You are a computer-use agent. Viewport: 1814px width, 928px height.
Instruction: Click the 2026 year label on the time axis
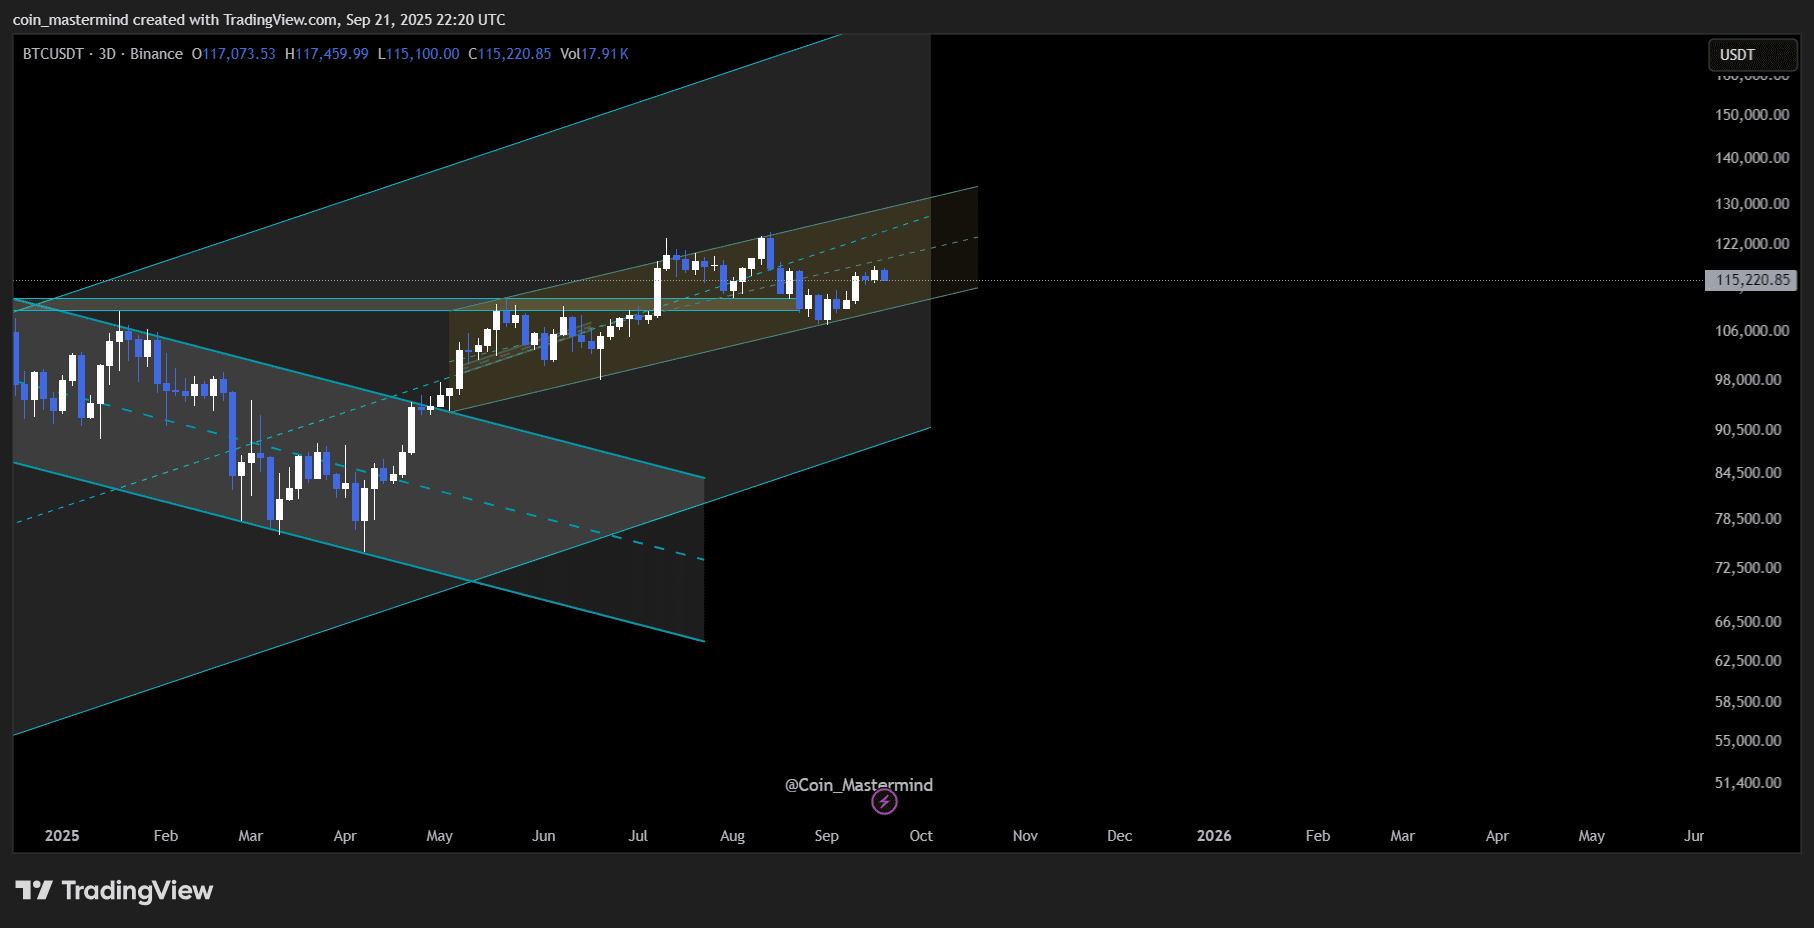point(1214,836)
